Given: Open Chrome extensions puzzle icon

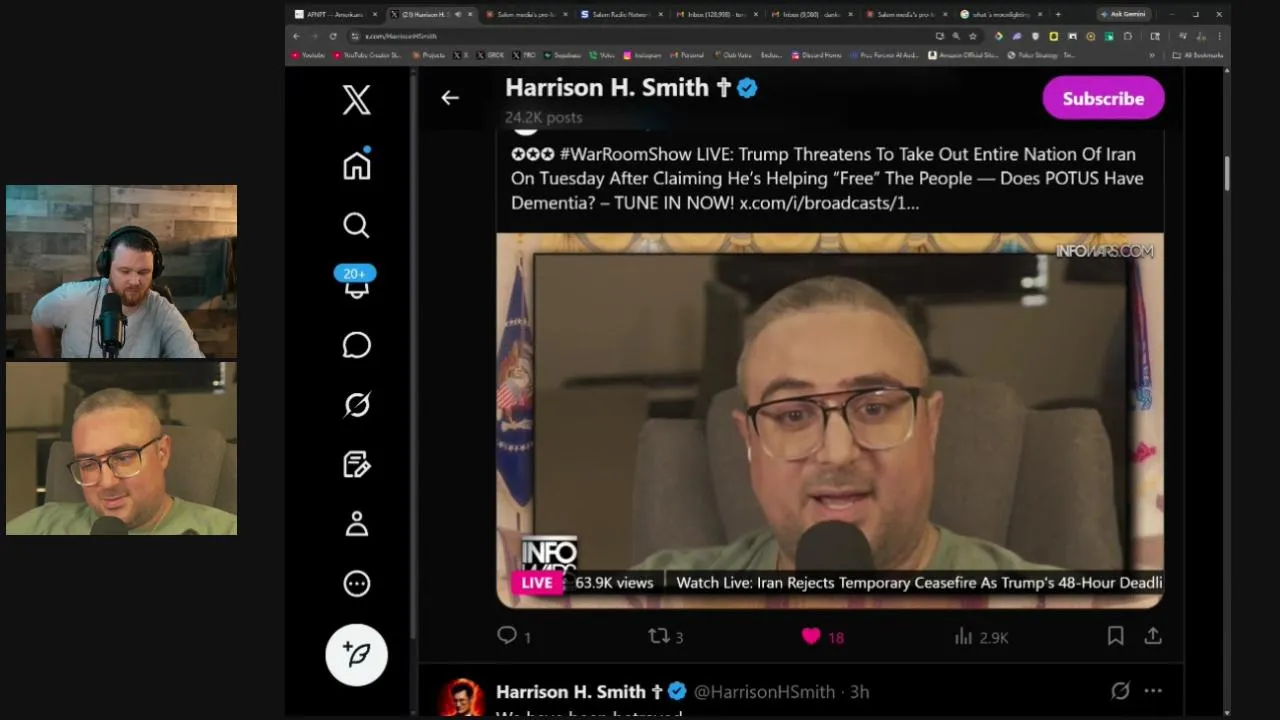Looking at the screenshot, I should point(1127,36).
